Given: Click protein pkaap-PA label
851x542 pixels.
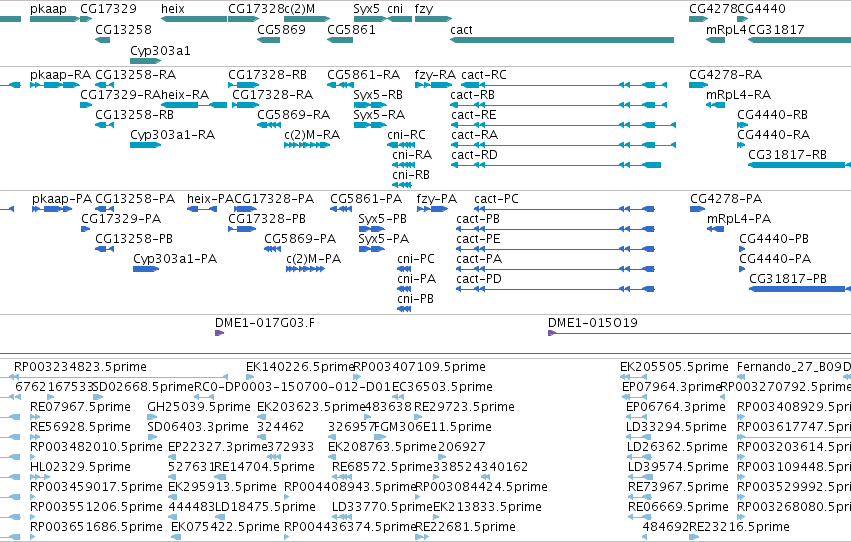Looking at the screenshot, I should (62, 199).
